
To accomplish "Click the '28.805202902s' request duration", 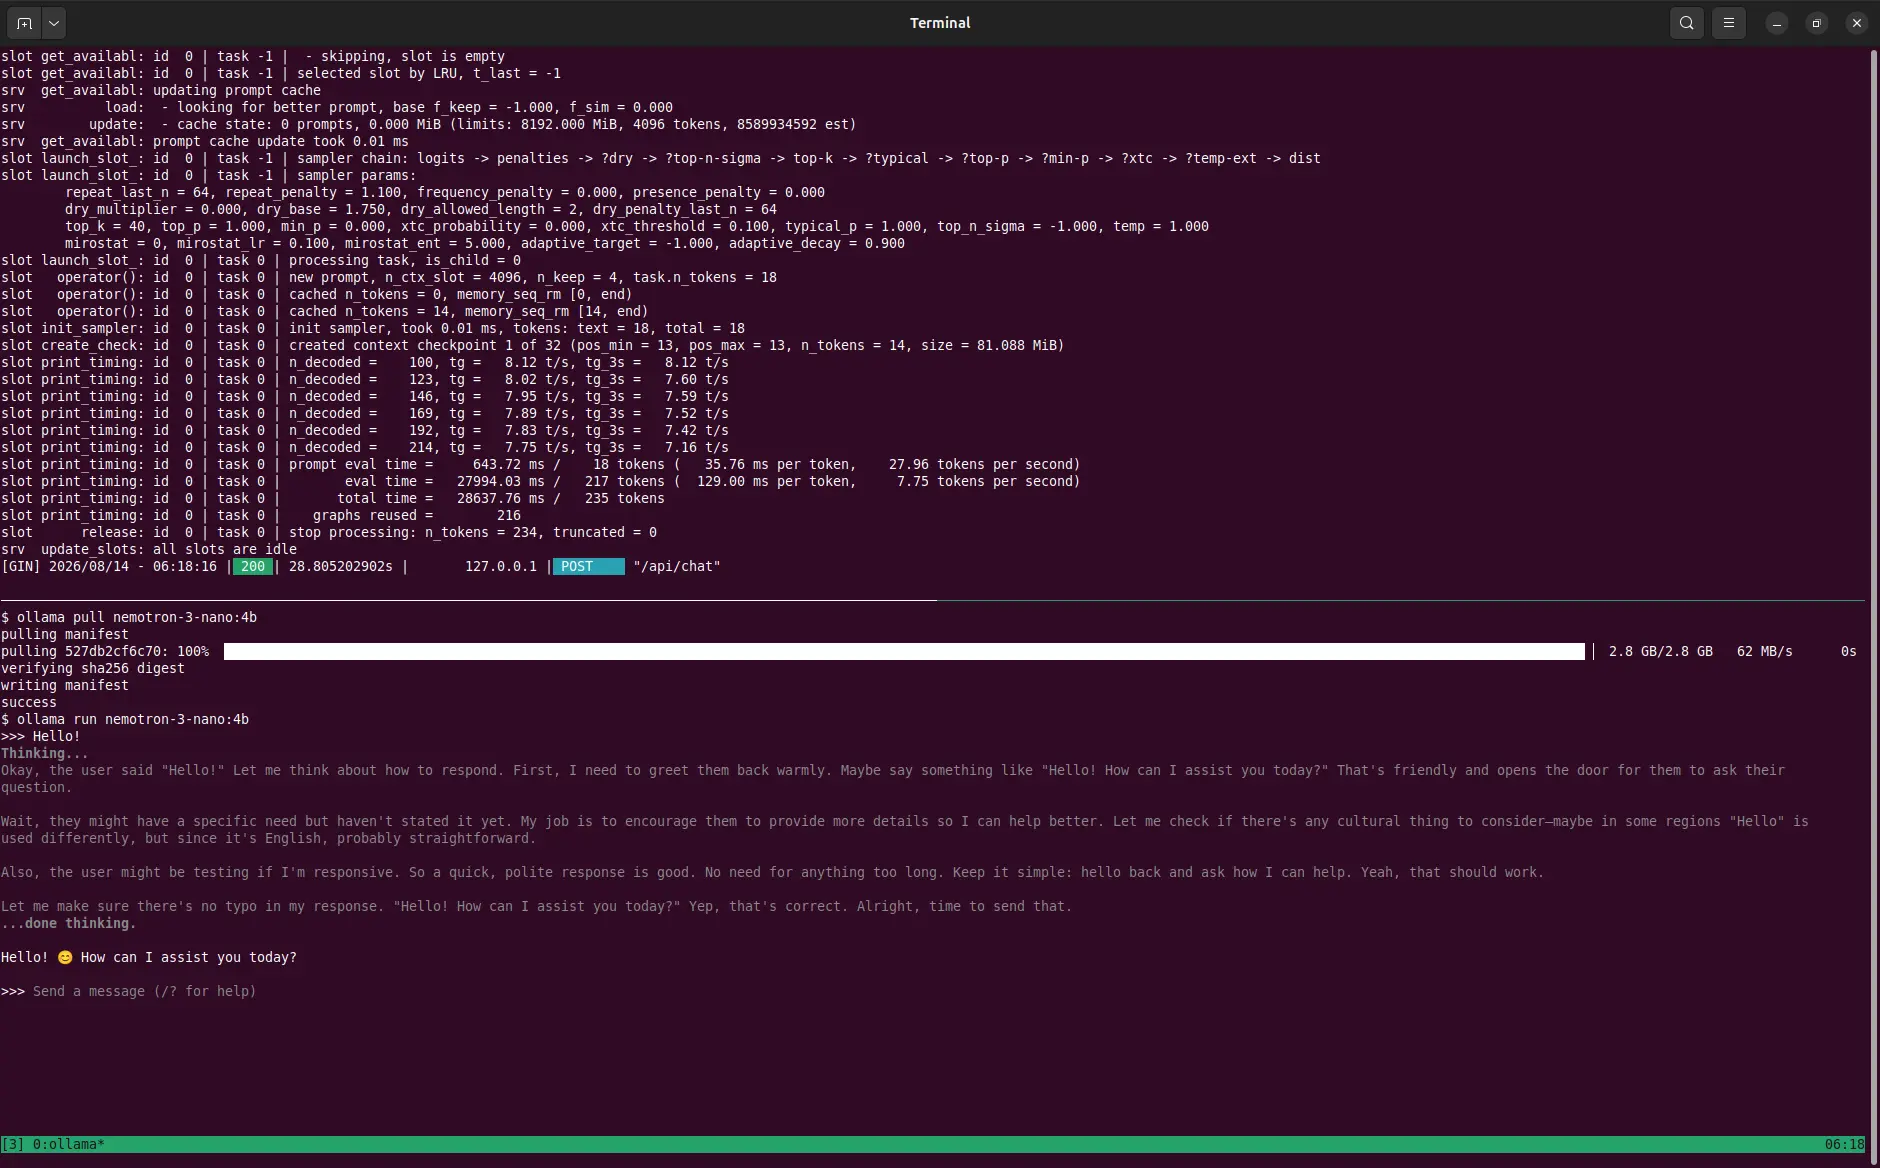I will point(341,566).
